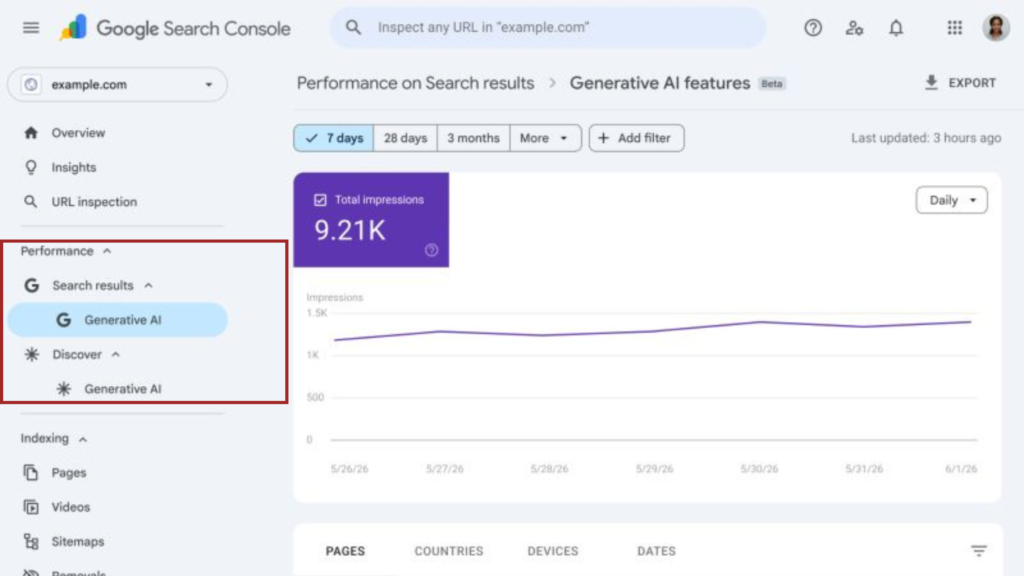Screen dimensions: 1024x576
Task: Open notifications bell
Action: [x=896, y=27]
